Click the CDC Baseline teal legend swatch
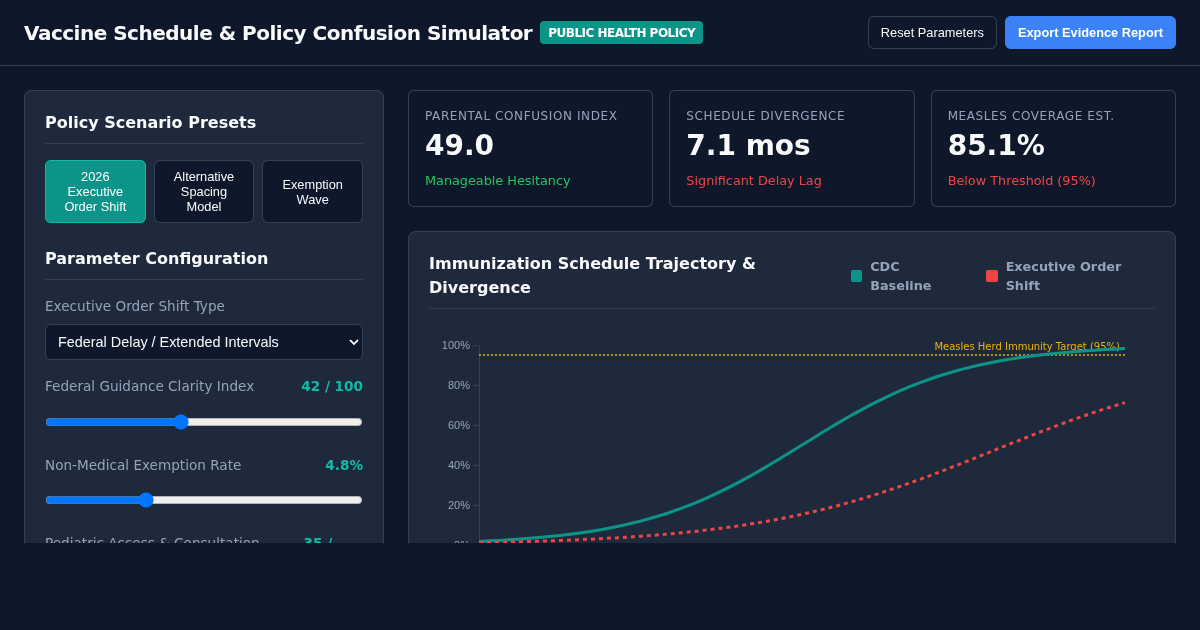 (856, 276)
